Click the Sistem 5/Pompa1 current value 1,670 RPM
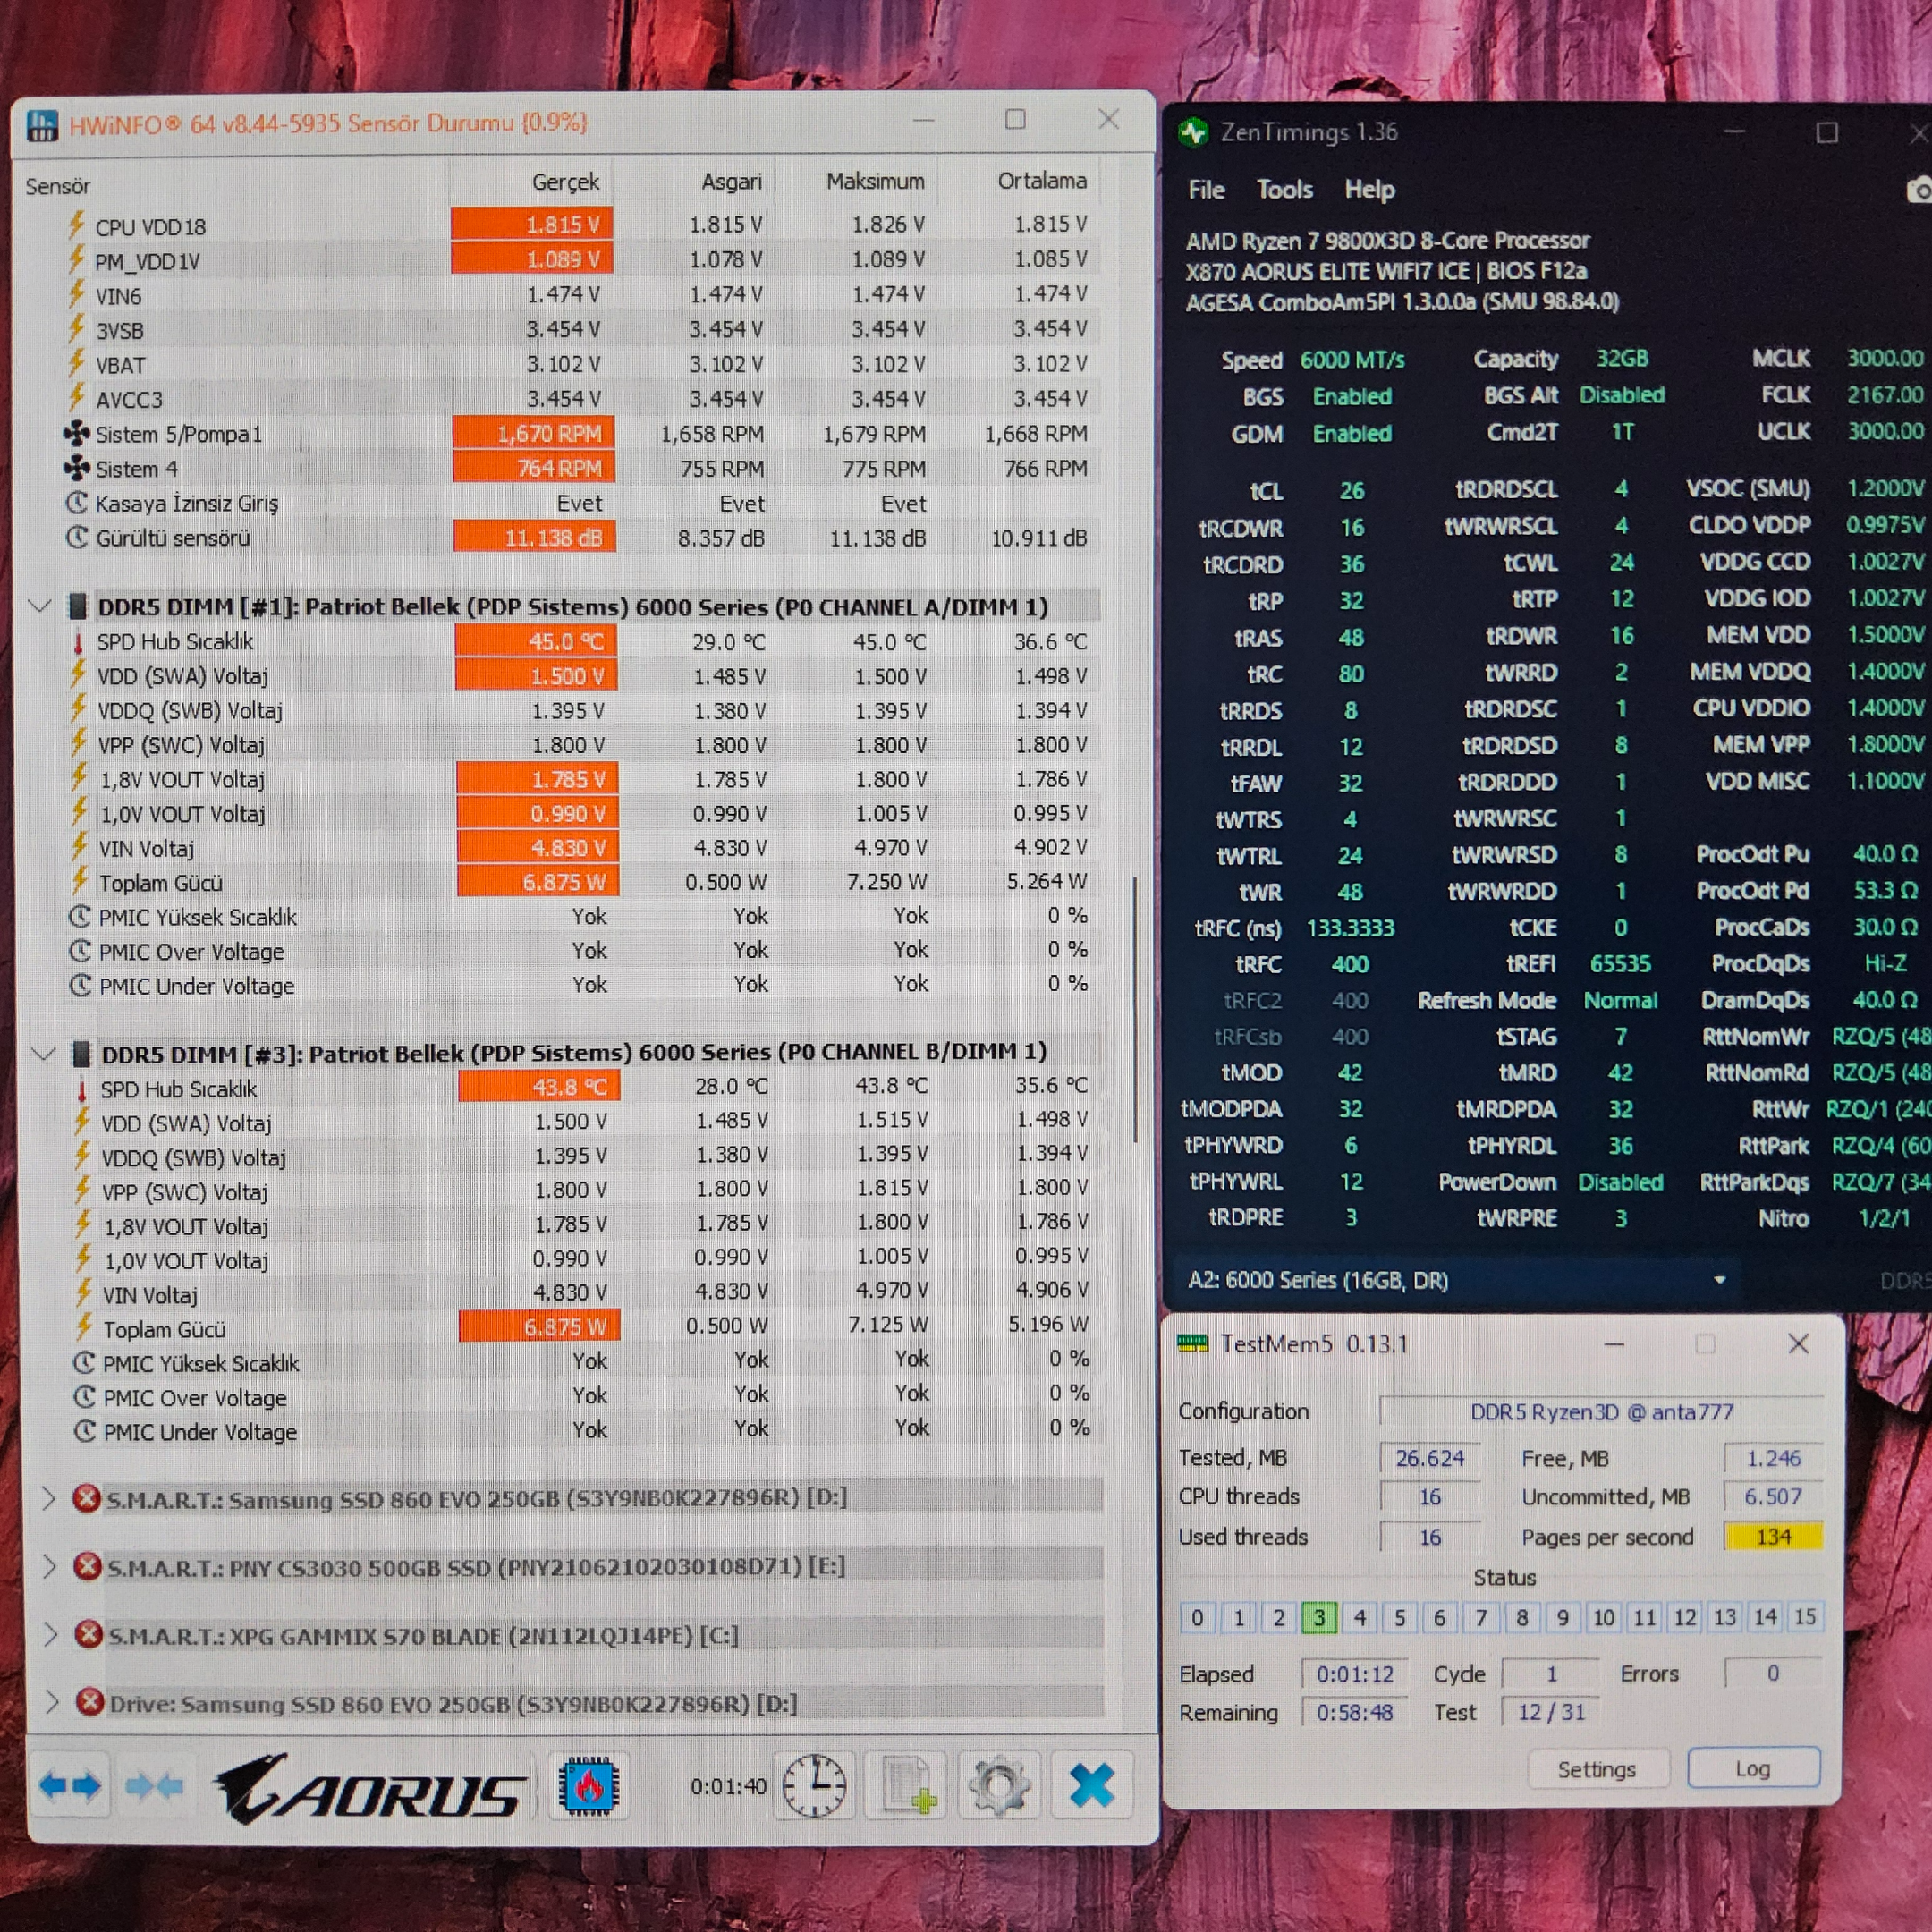This screenshot has height=1932, width=1932. 534,433
